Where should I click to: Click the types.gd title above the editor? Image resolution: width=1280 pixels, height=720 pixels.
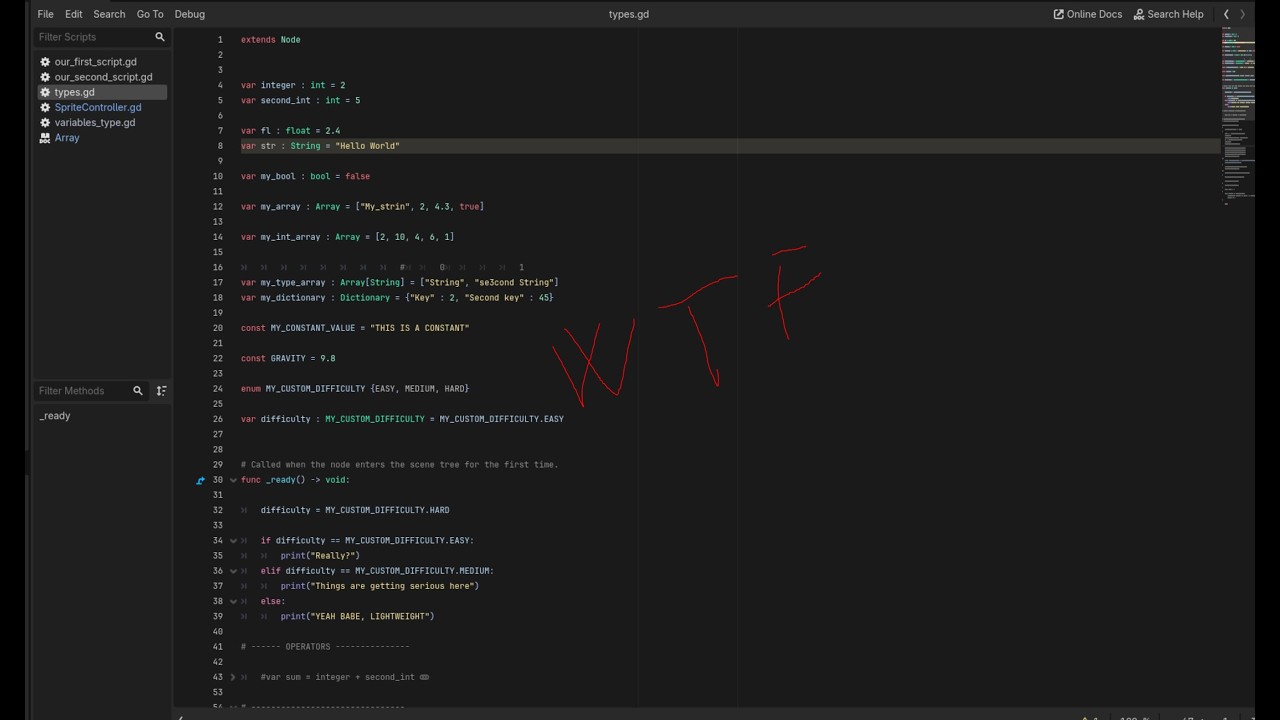629,14
